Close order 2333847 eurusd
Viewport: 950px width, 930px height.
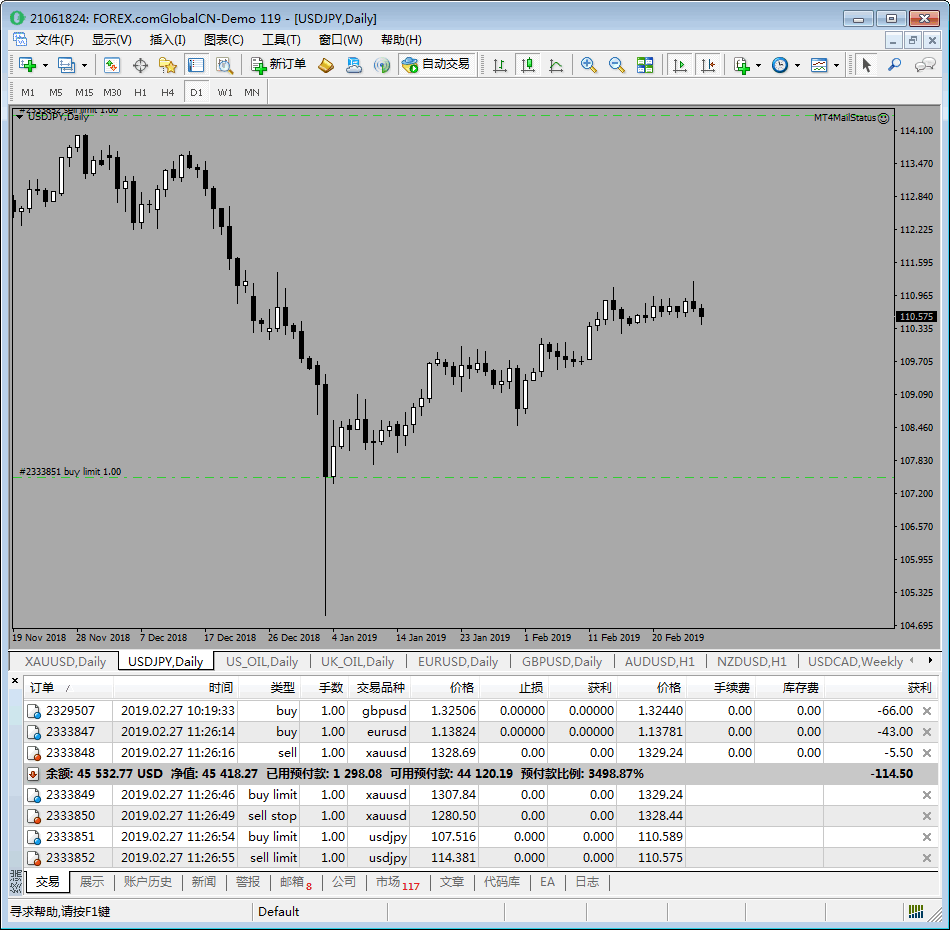[x=926, y=732]
